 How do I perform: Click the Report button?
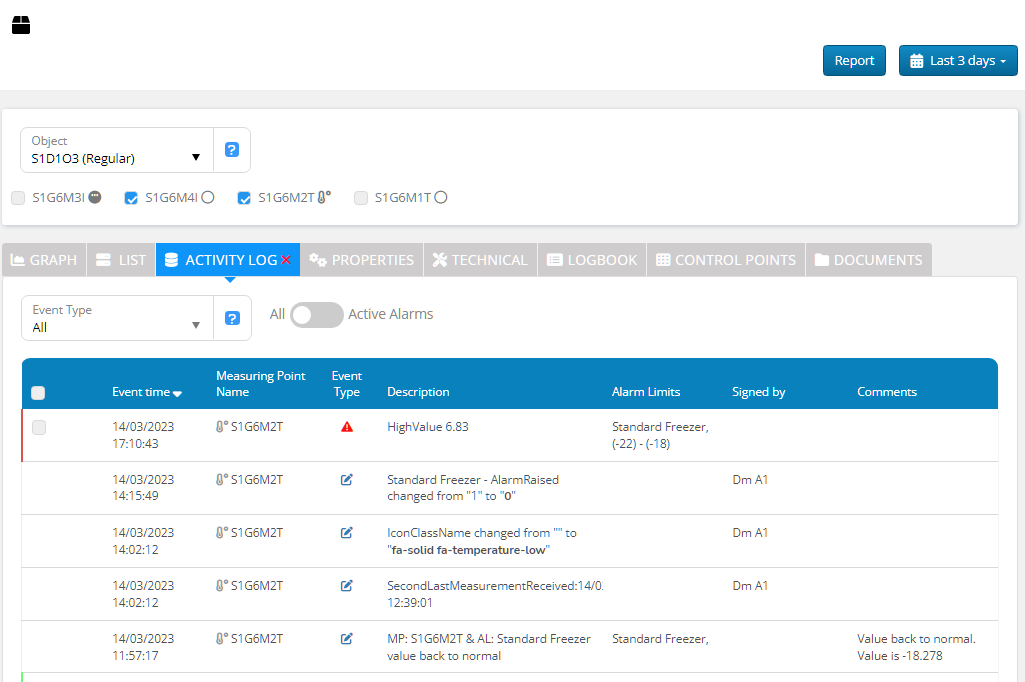click(854, 61)
